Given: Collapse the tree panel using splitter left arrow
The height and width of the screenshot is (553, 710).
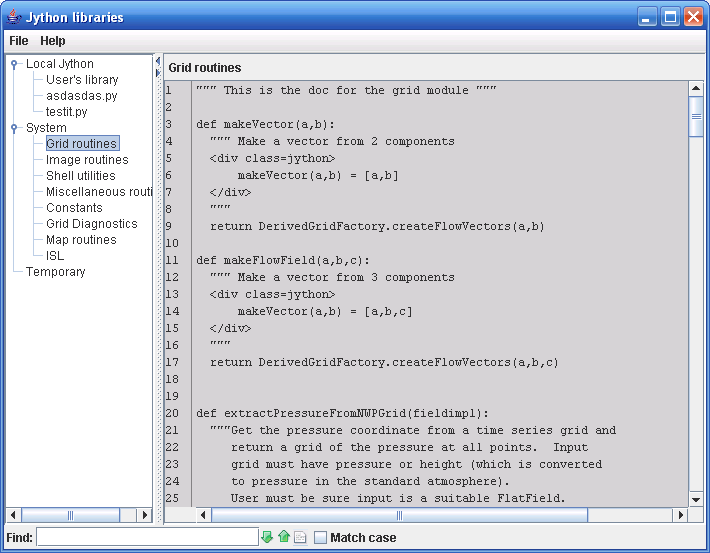Looking at the screenshot, I should (x=157, y=61).
